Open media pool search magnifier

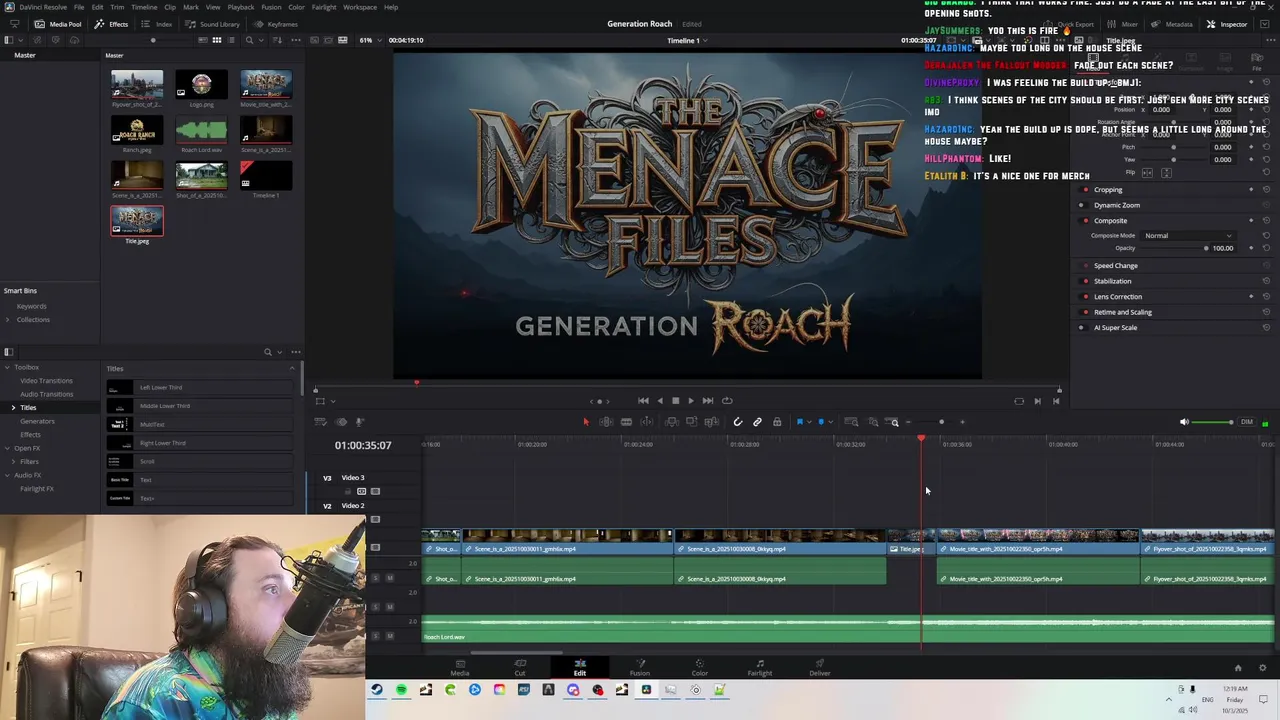pyautogui.click(x=249, y=40)
